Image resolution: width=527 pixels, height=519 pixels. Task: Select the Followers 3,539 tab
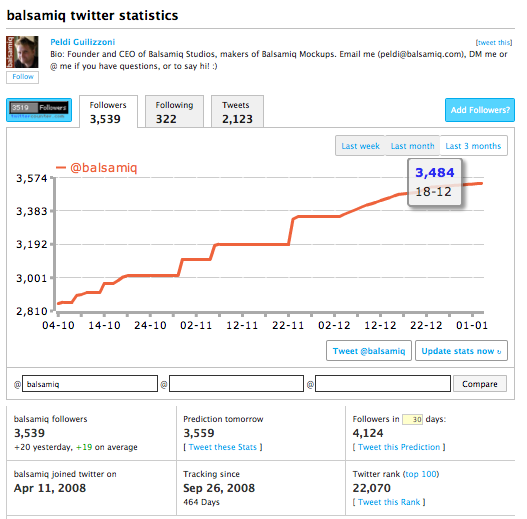tap(108, 112)
